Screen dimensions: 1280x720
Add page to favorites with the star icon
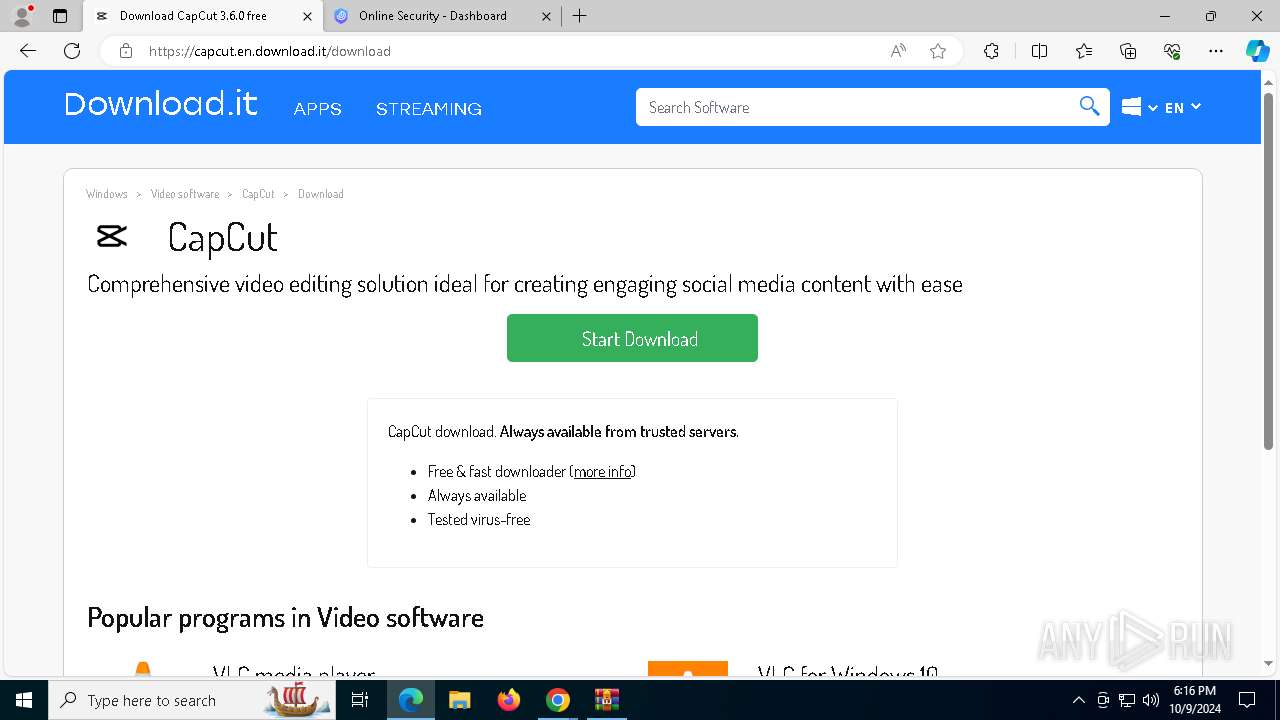point(938,51)
